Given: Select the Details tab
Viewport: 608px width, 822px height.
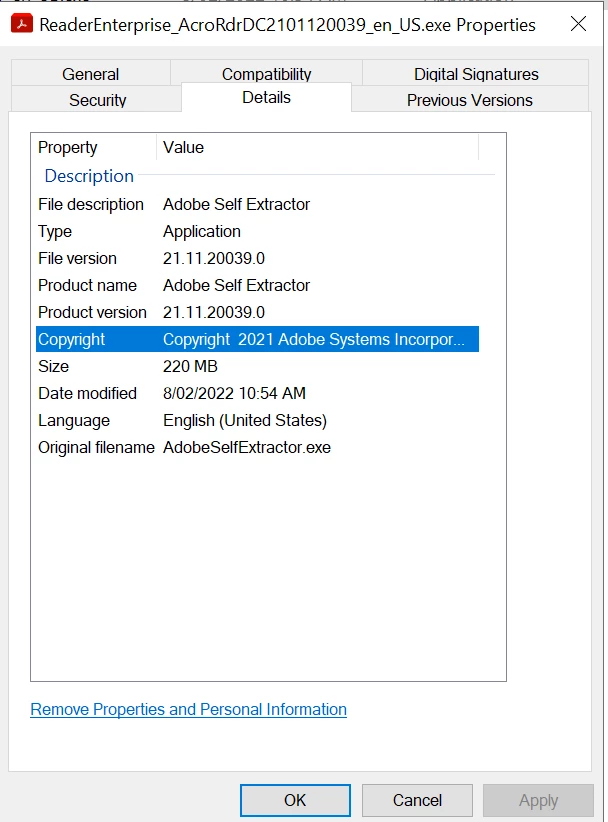Looking at the screenshot, I should click(x=266, y=98).
